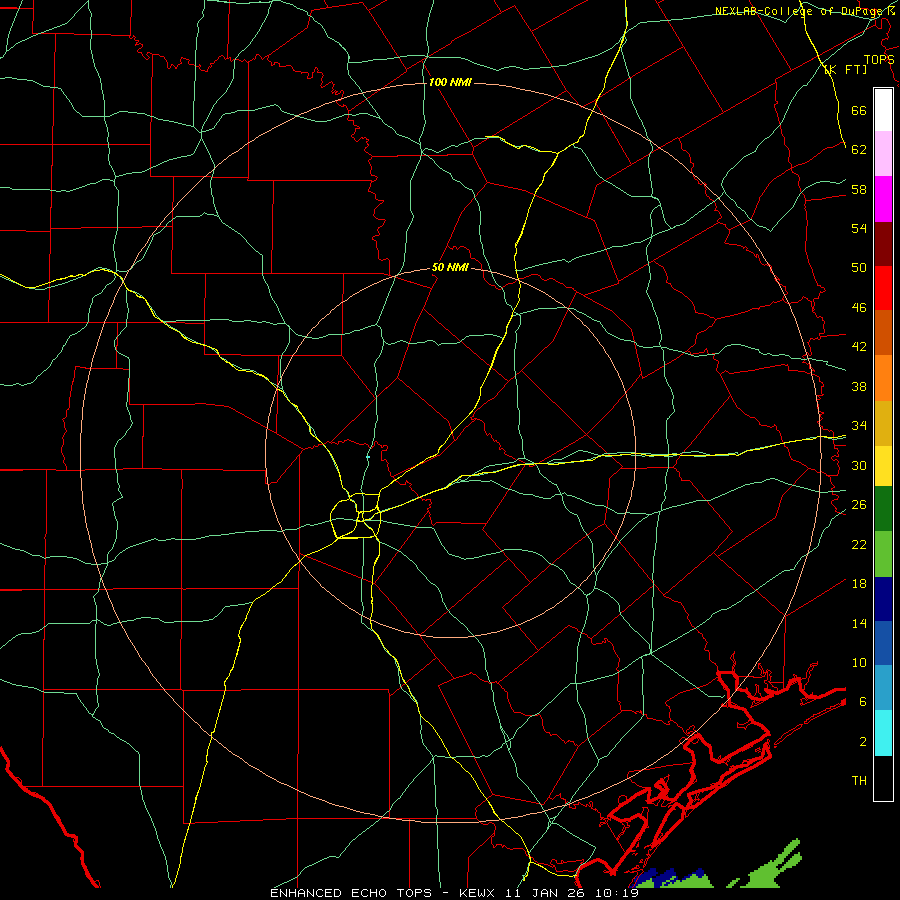Click the 42 value on the legend
Image resolution: width=900 pixels, height=900 pixels.
(x=859, y=346)
